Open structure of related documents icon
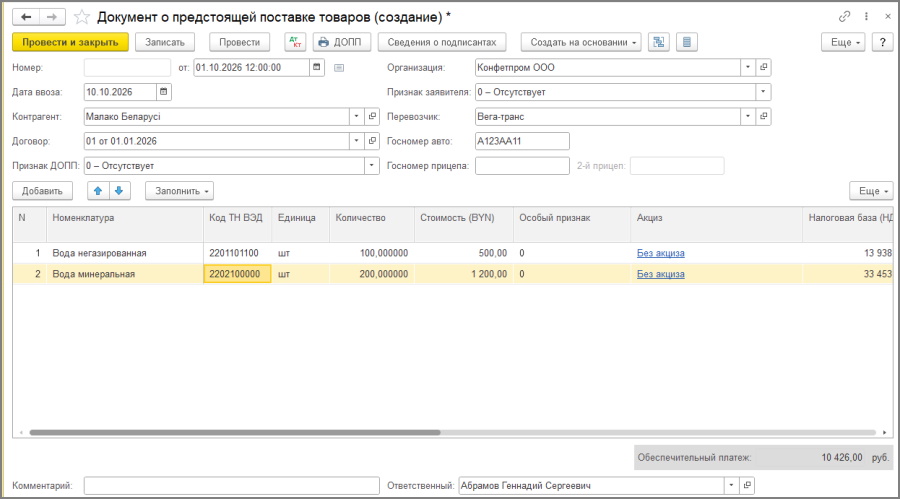The image size is (900, 499). click(x=659, y=42)
